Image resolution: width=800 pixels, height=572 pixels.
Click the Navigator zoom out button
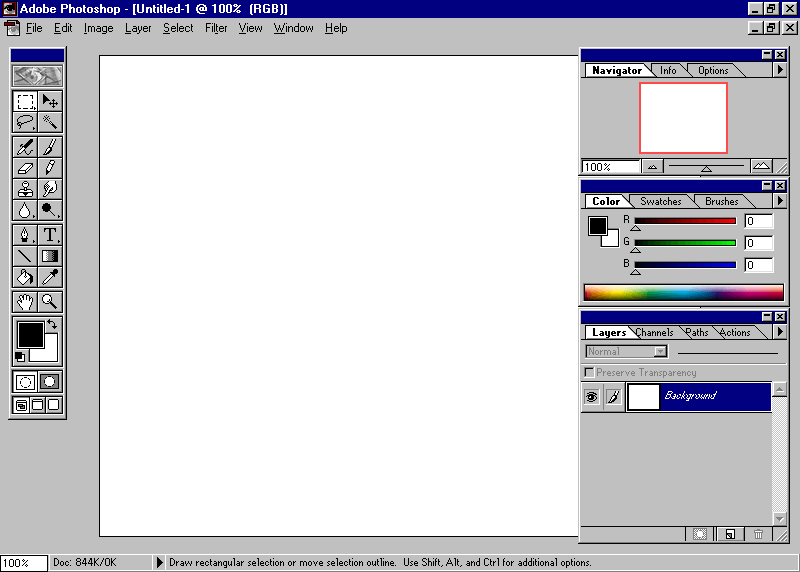tap(653, 166)
